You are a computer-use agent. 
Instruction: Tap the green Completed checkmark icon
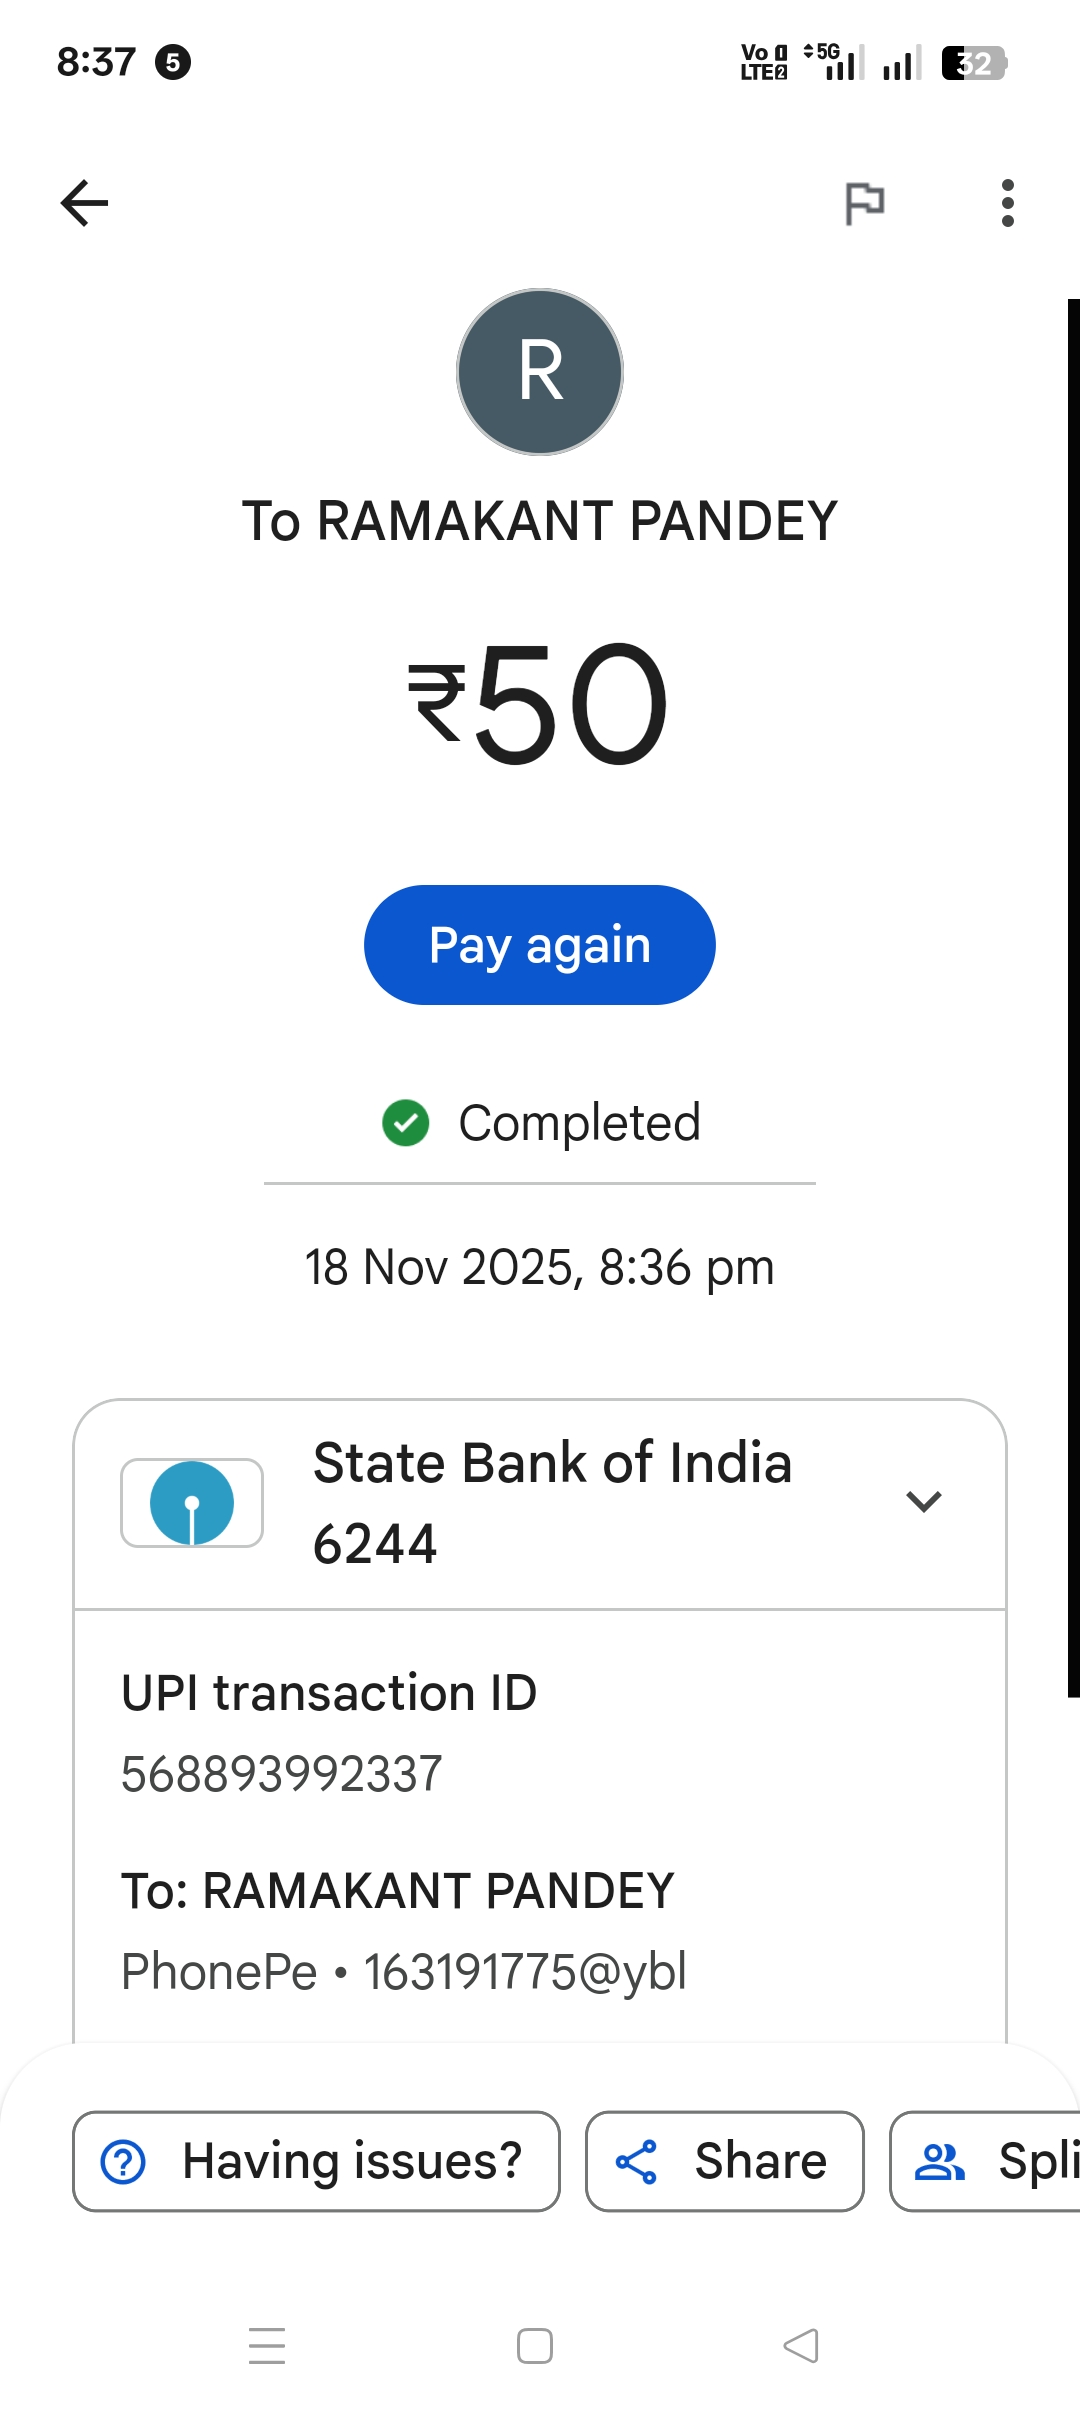(405, 1123)
